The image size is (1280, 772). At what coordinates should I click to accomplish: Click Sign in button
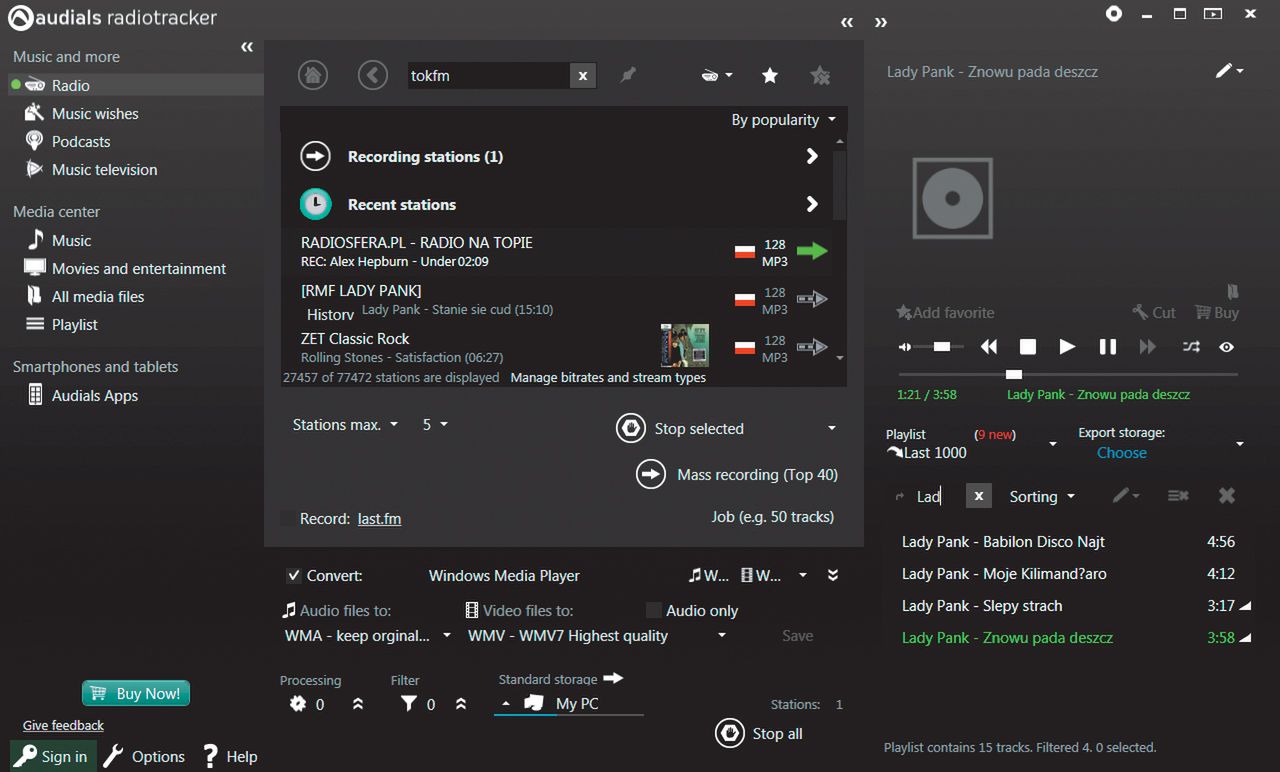(x=53, y=756)
